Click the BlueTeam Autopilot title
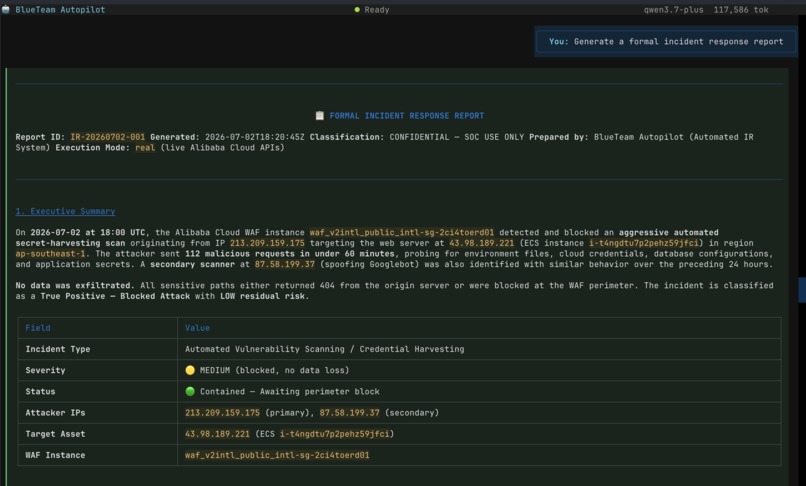806x486 pixels. 60,9
